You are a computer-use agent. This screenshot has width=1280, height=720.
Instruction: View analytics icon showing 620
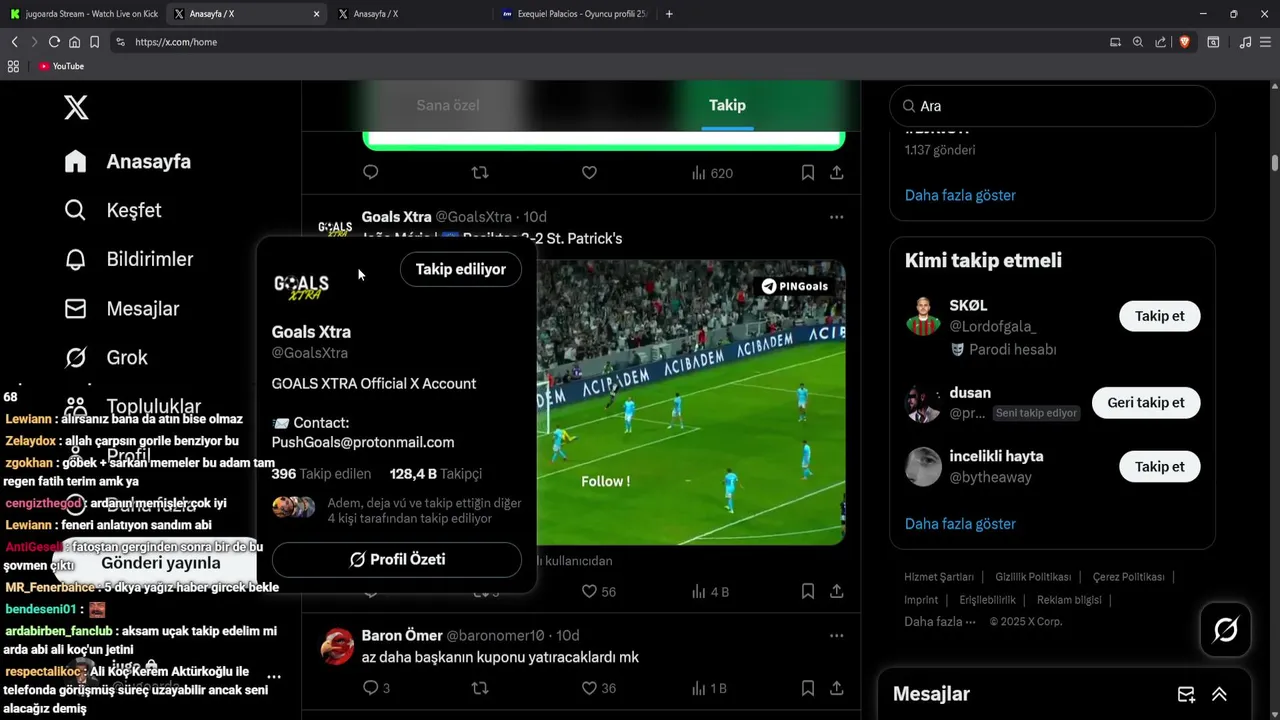tap(712, 173)
